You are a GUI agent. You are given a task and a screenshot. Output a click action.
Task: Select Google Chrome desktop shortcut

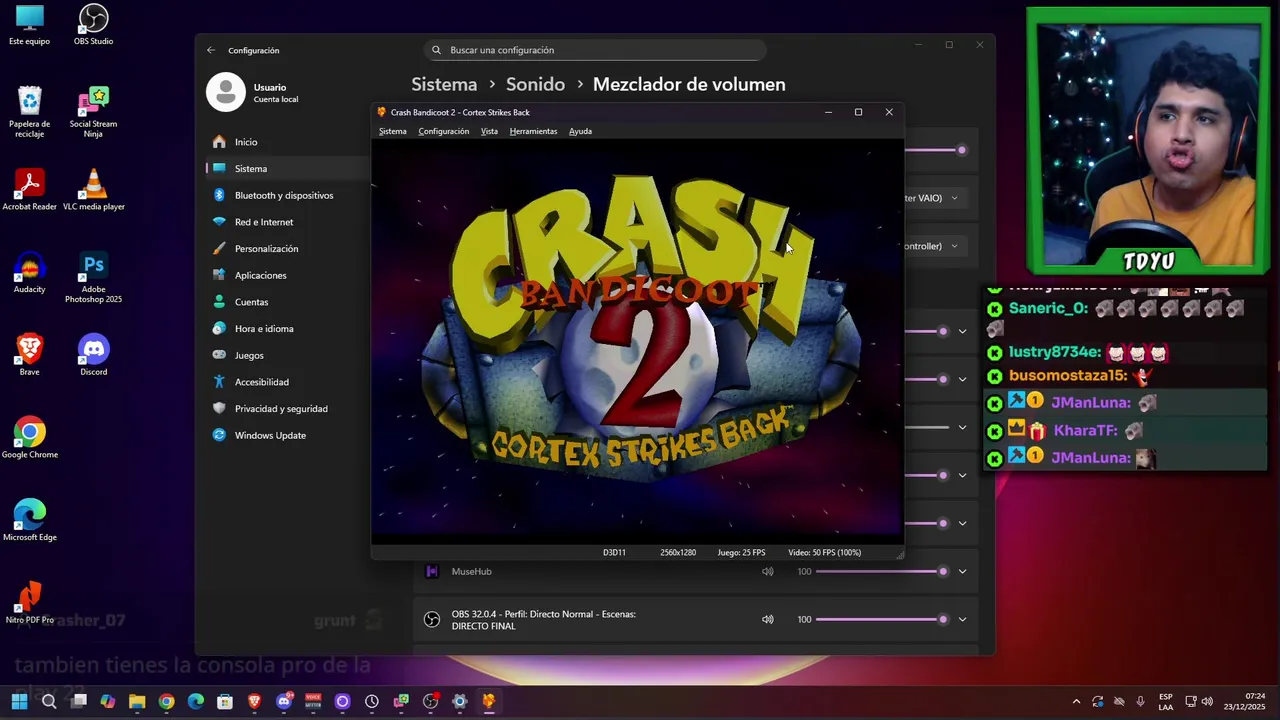pos(29,438)
